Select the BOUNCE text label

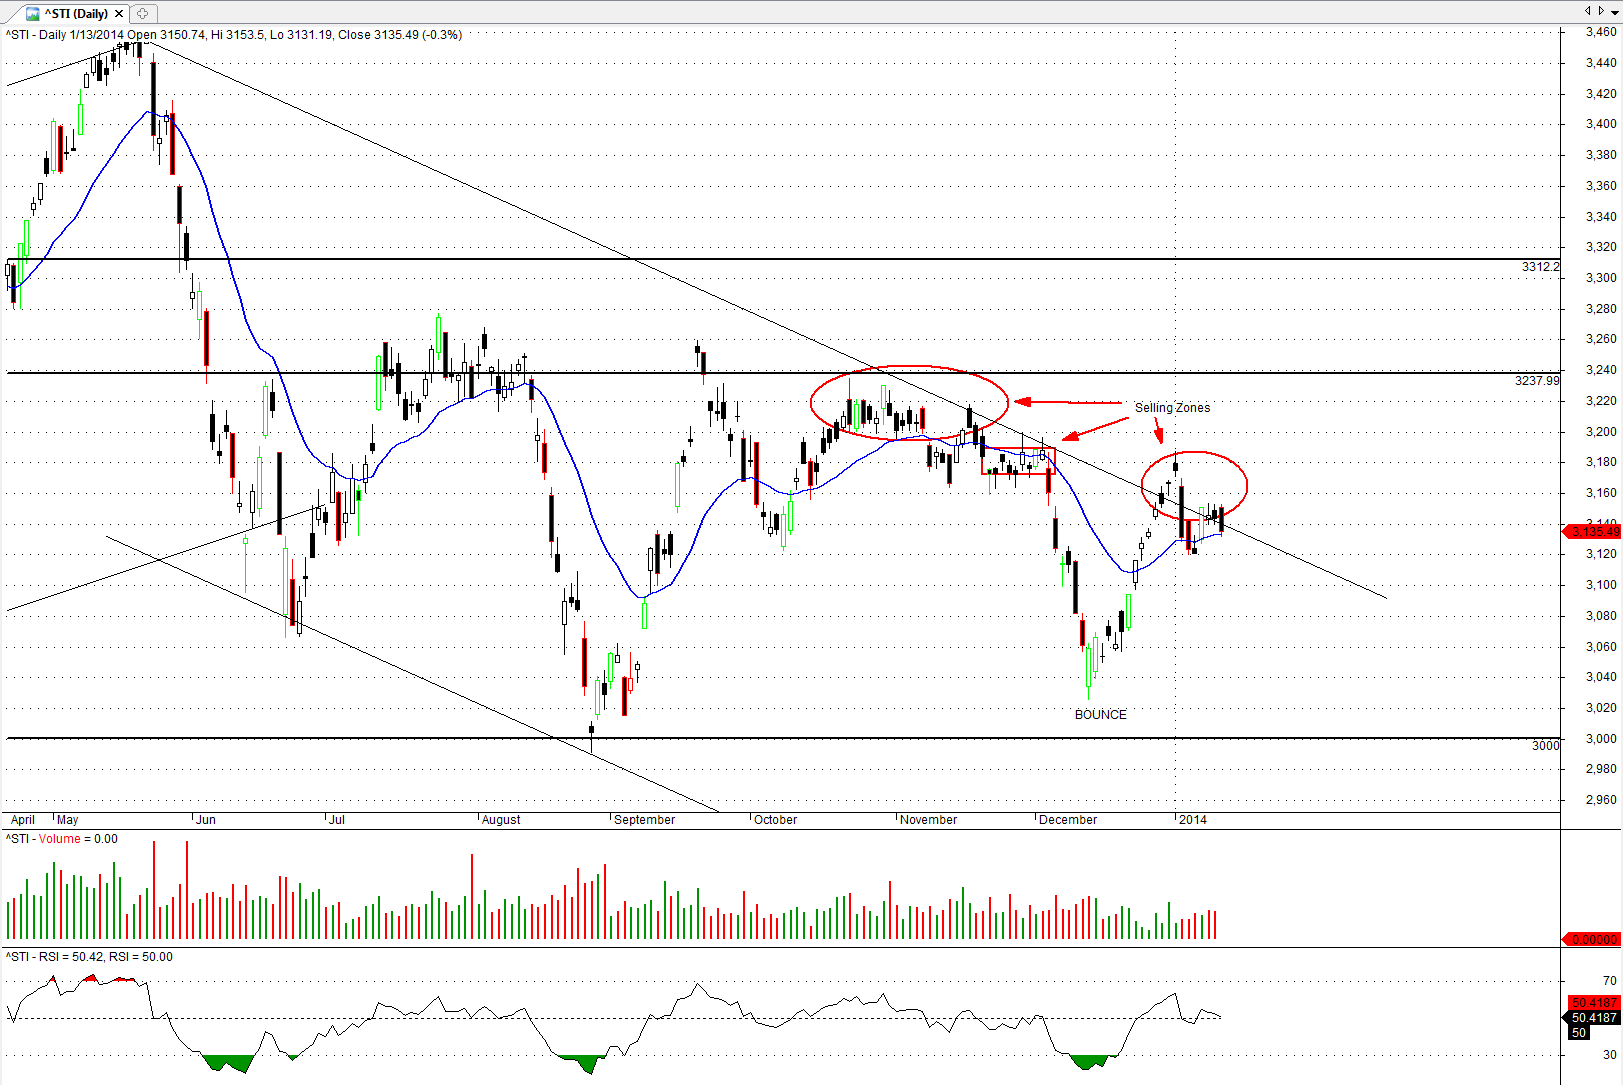coord(1100,714)
